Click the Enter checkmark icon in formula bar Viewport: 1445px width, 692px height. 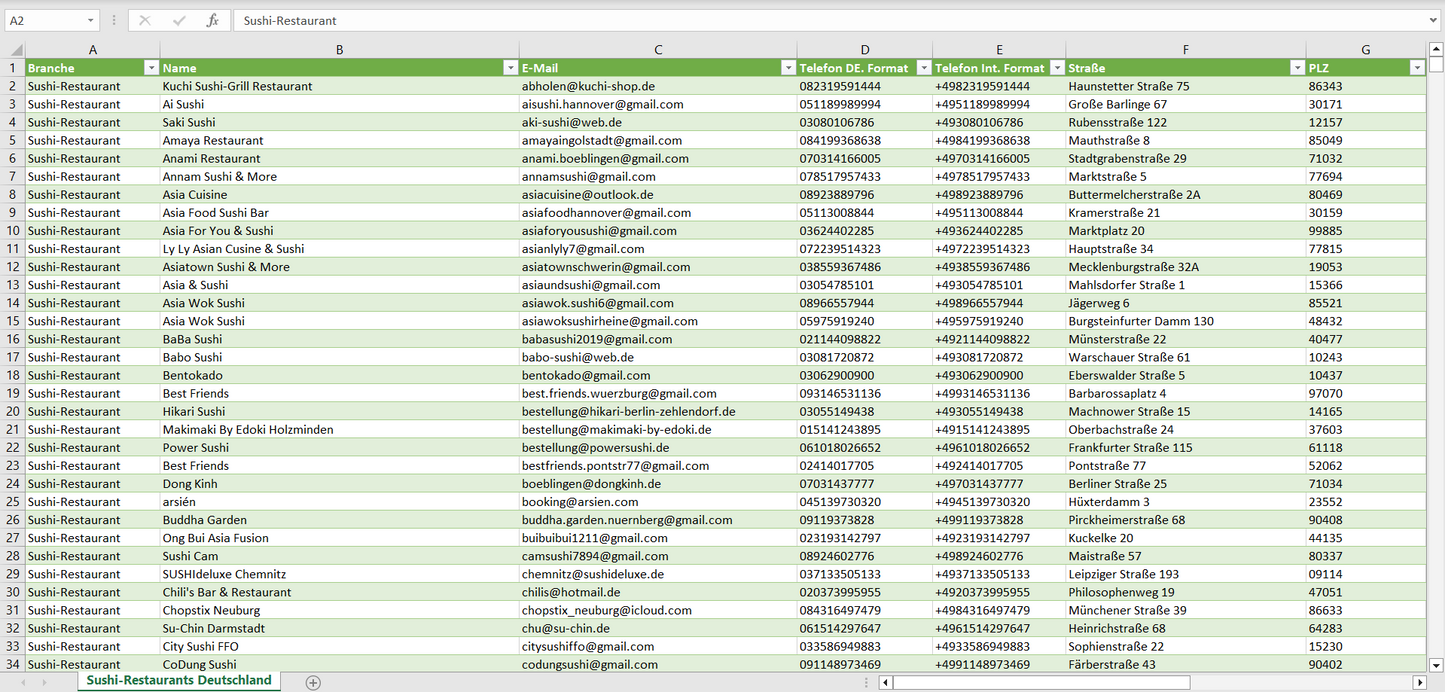pos(179,20)
